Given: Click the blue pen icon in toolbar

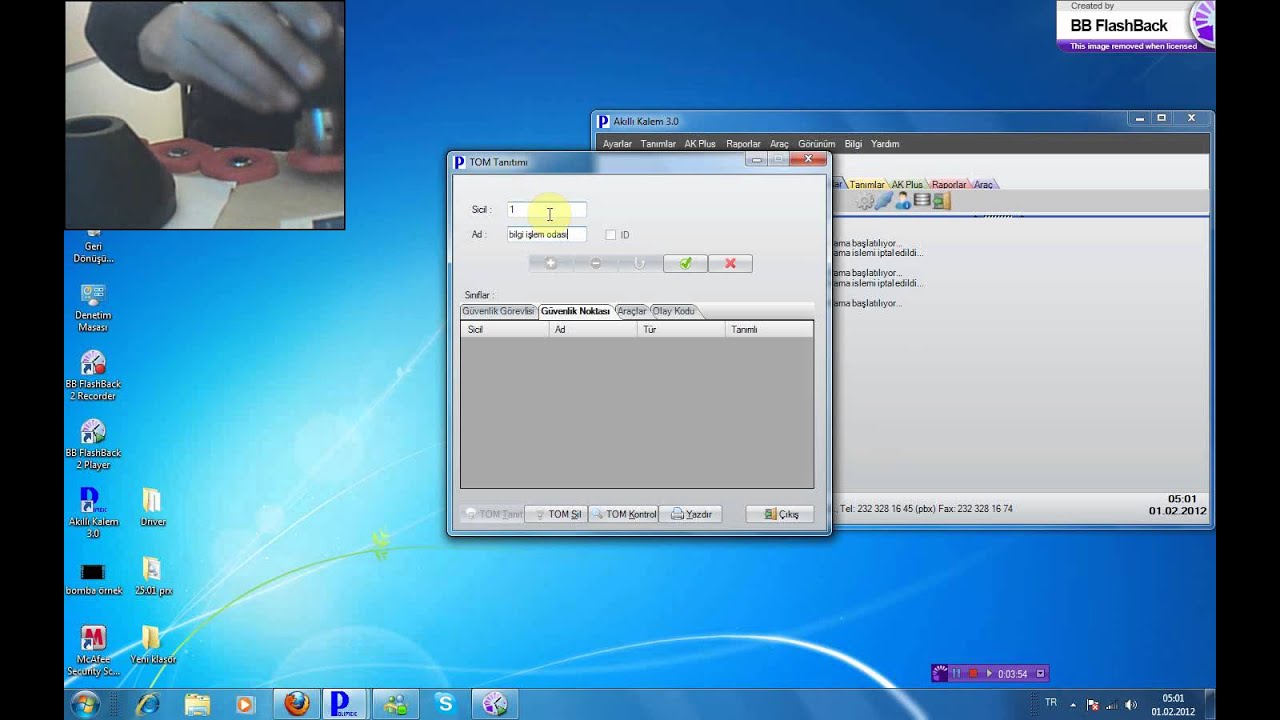Looking at the screenshot, I should [884, 201].
